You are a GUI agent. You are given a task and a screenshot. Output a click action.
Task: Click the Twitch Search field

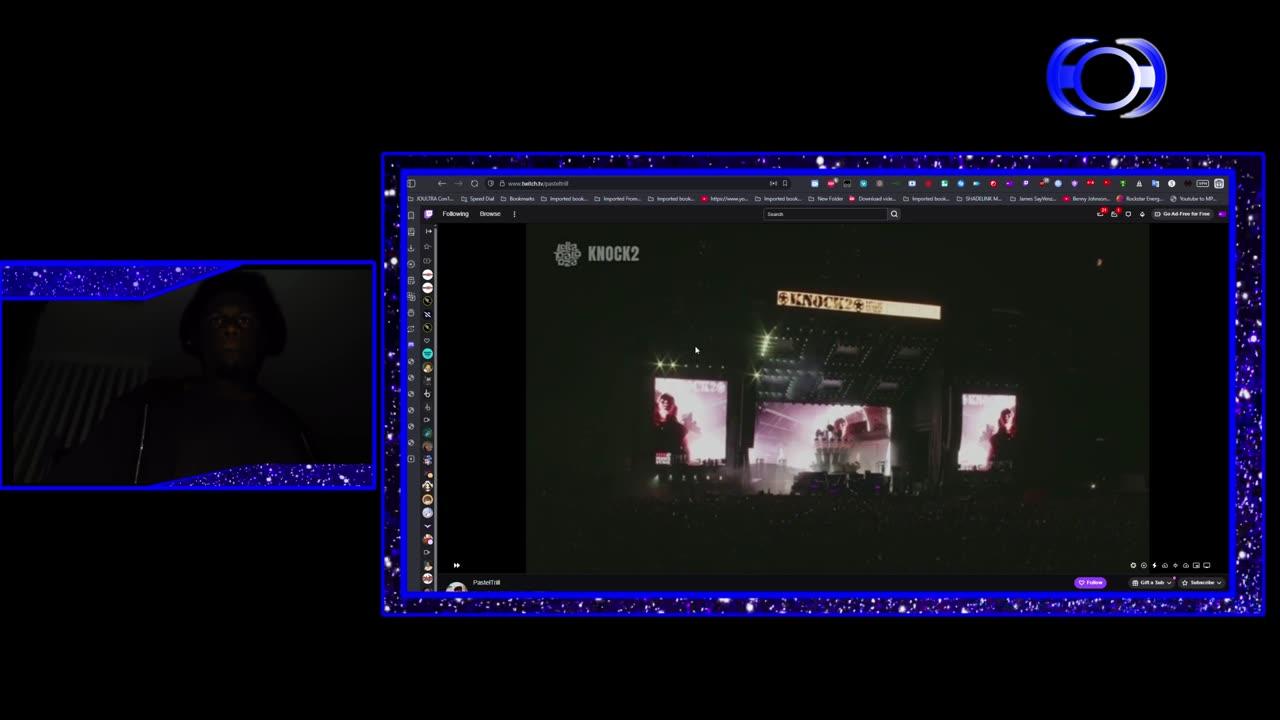tap(825, 214)
